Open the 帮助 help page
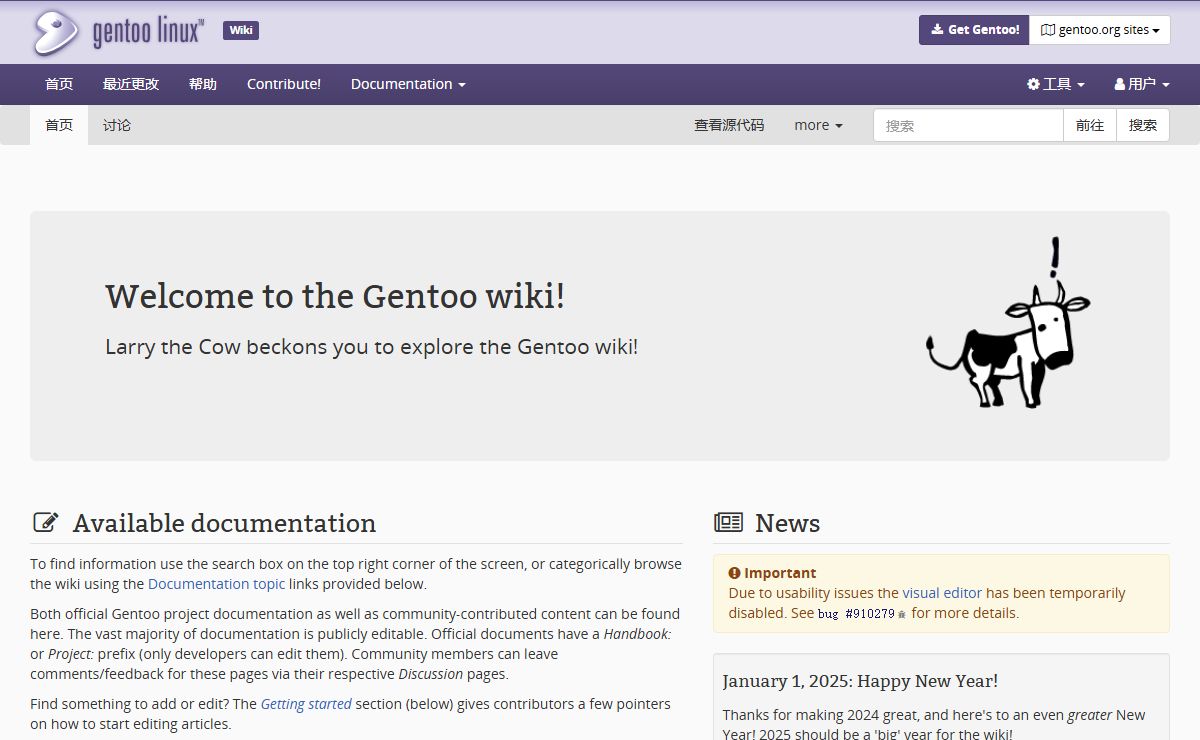Image resolution: width=1200 pixels, height=740 pixels. coord(203,84)
